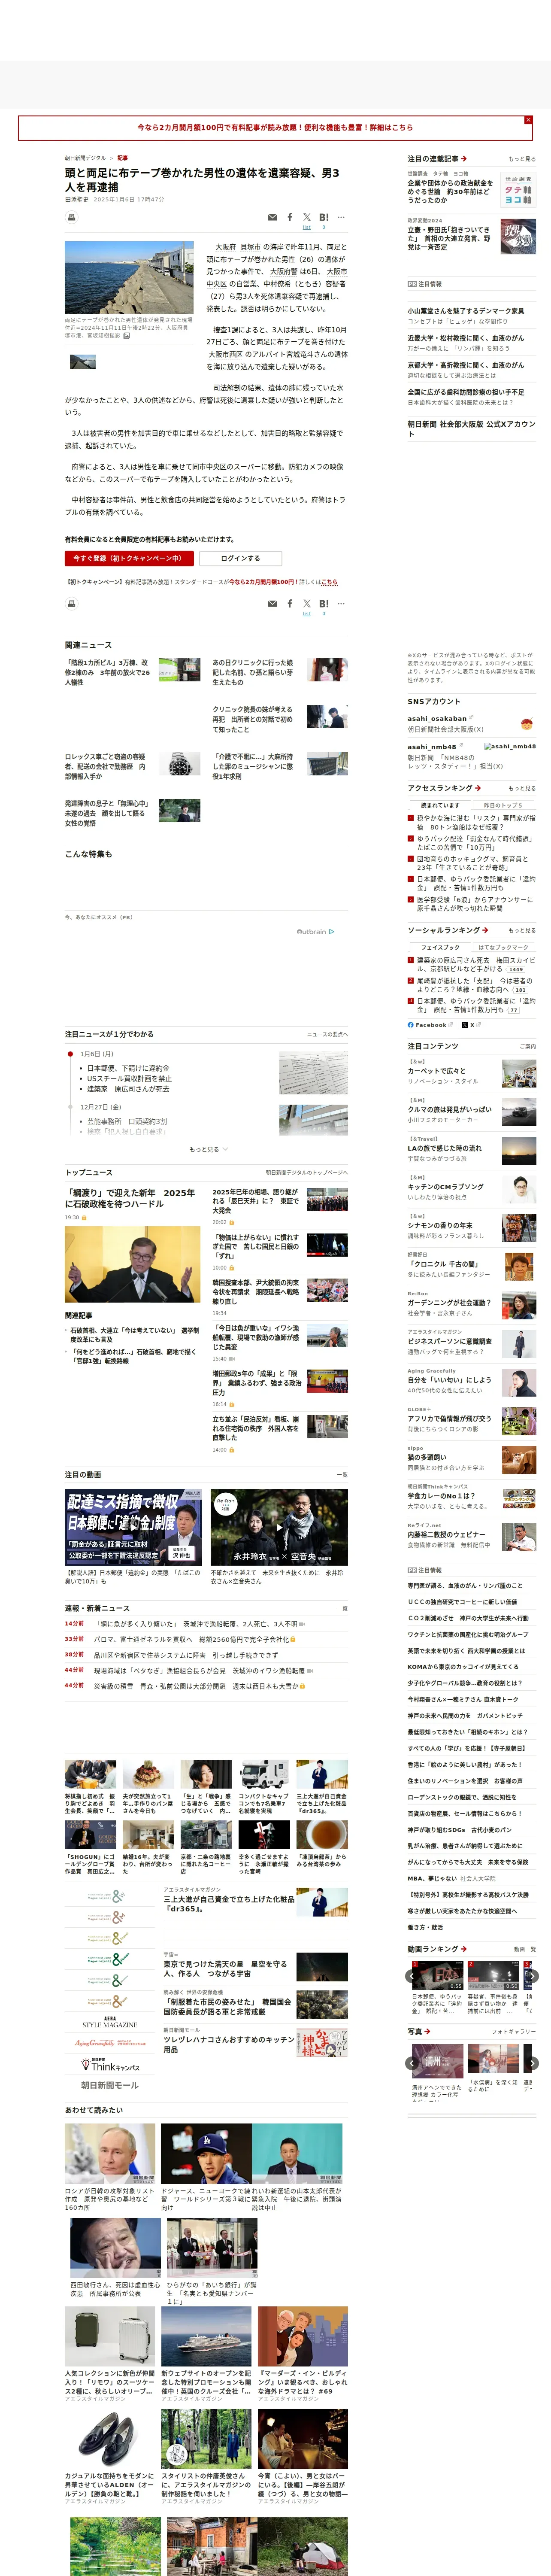Share on X from bottom share bar

pyautogui.click(x=307, y=604)
